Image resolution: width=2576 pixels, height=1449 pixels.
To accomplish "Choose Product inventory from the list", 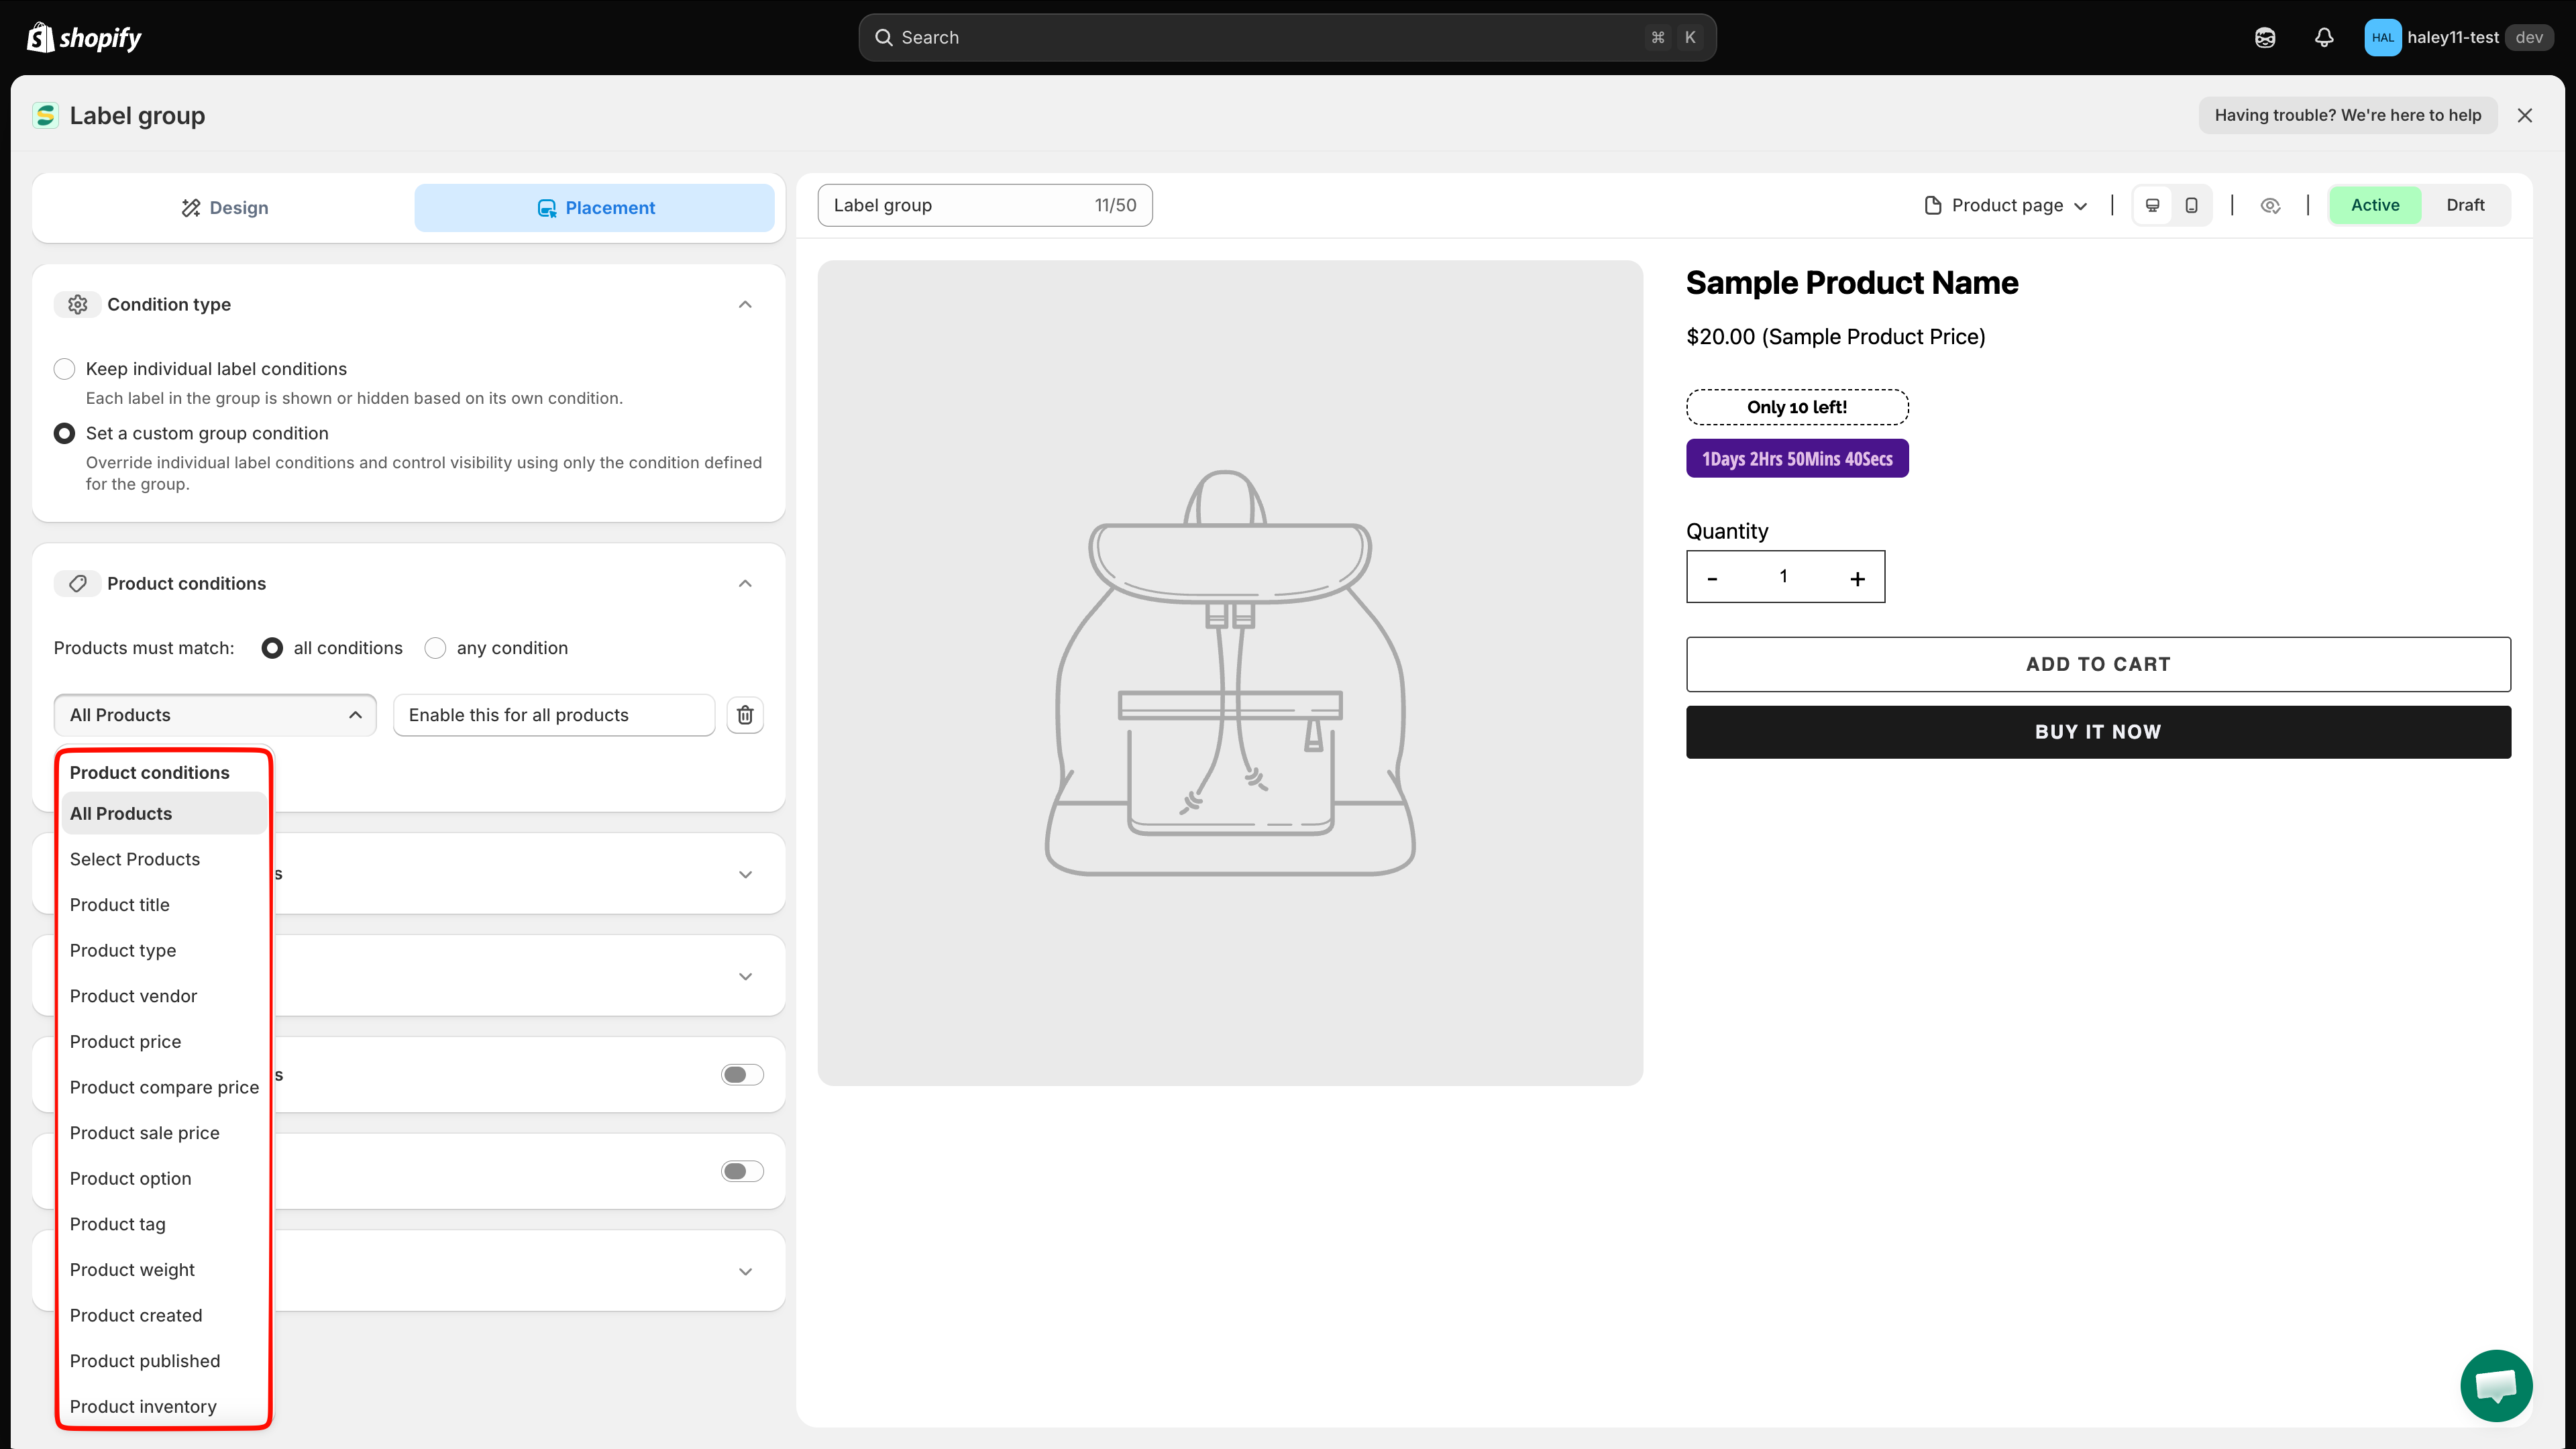I will coord(164,1406).
